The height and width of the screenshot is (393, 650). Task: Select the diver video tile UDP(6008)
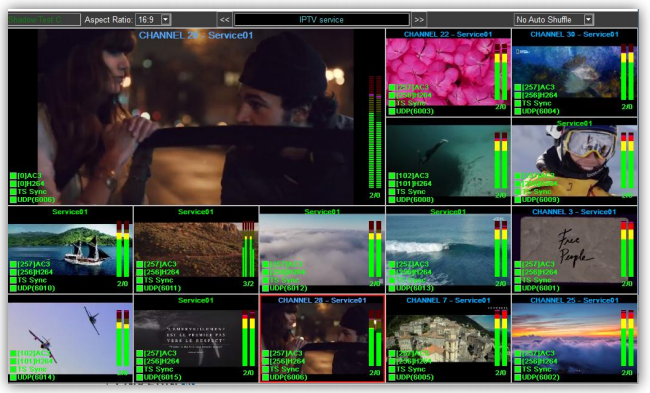(x=448, y=161)
